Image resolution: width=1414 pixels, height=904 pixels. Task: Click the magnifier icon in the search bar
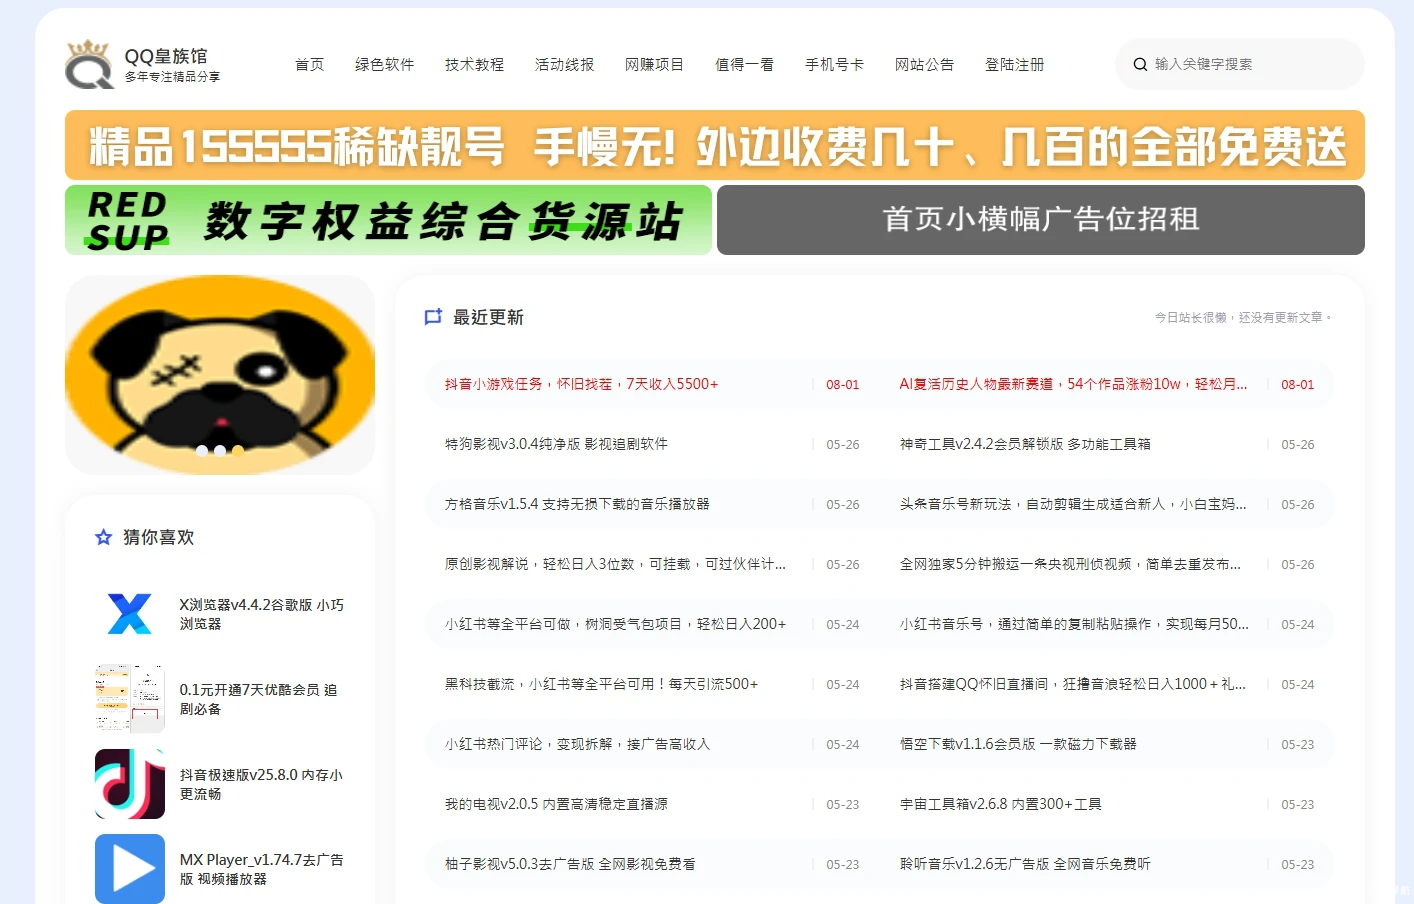tap(1140, 63)
